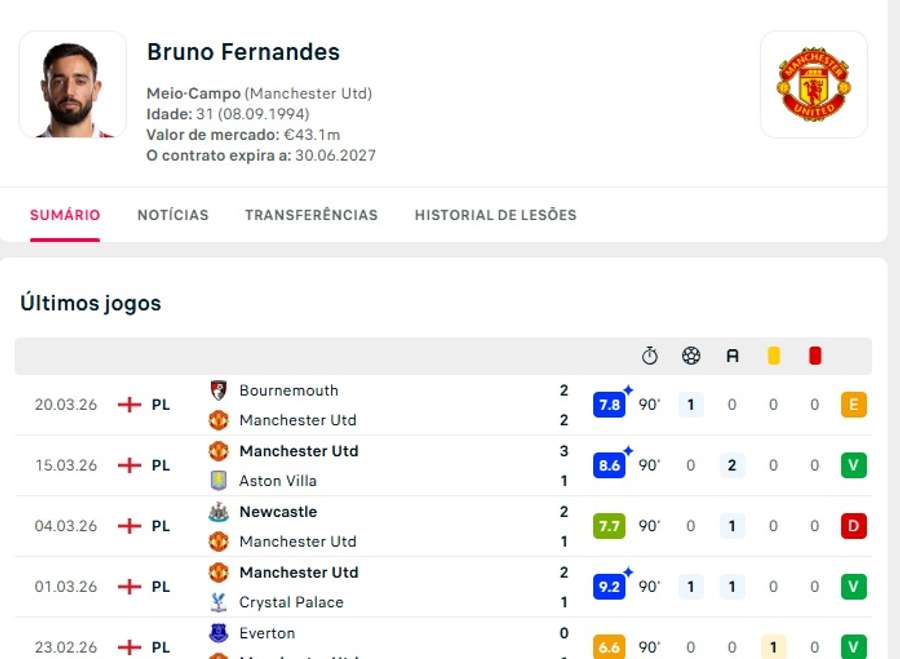The width and height of the screenshot is (900, 659).
Task: Click the stopwatch minutes-played column icon
Action: (x=650, y=355)
